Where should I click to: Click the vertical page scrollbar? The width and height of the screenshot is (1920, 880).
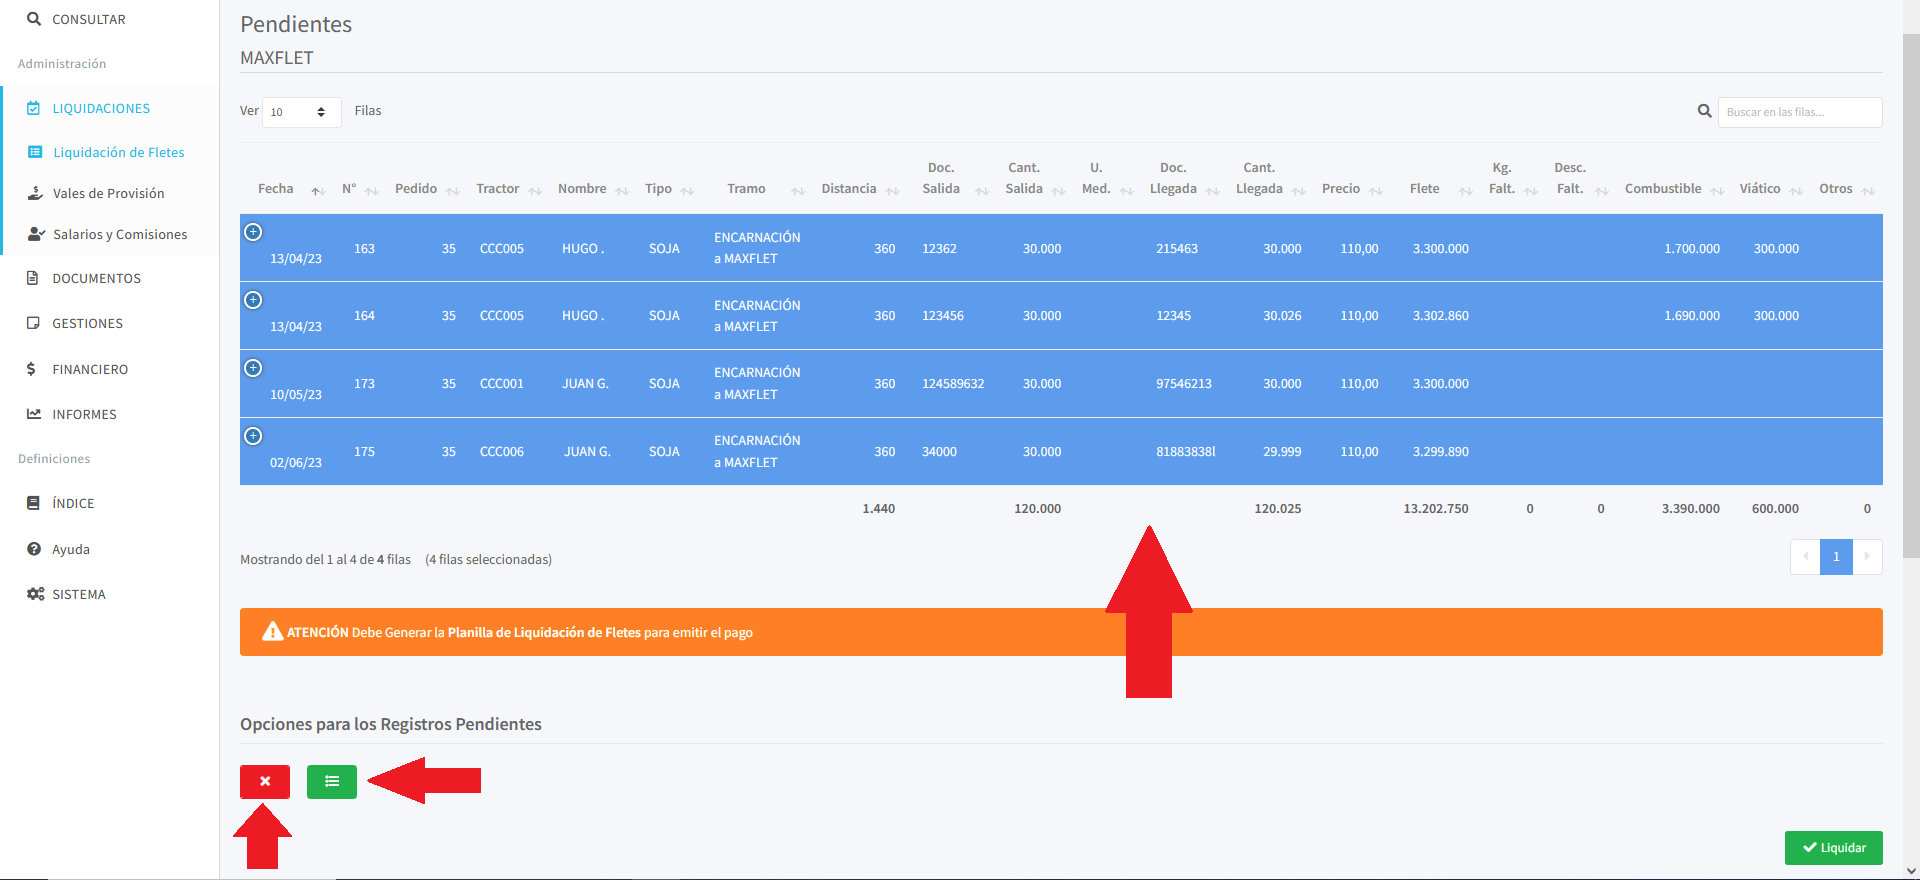1911,300
